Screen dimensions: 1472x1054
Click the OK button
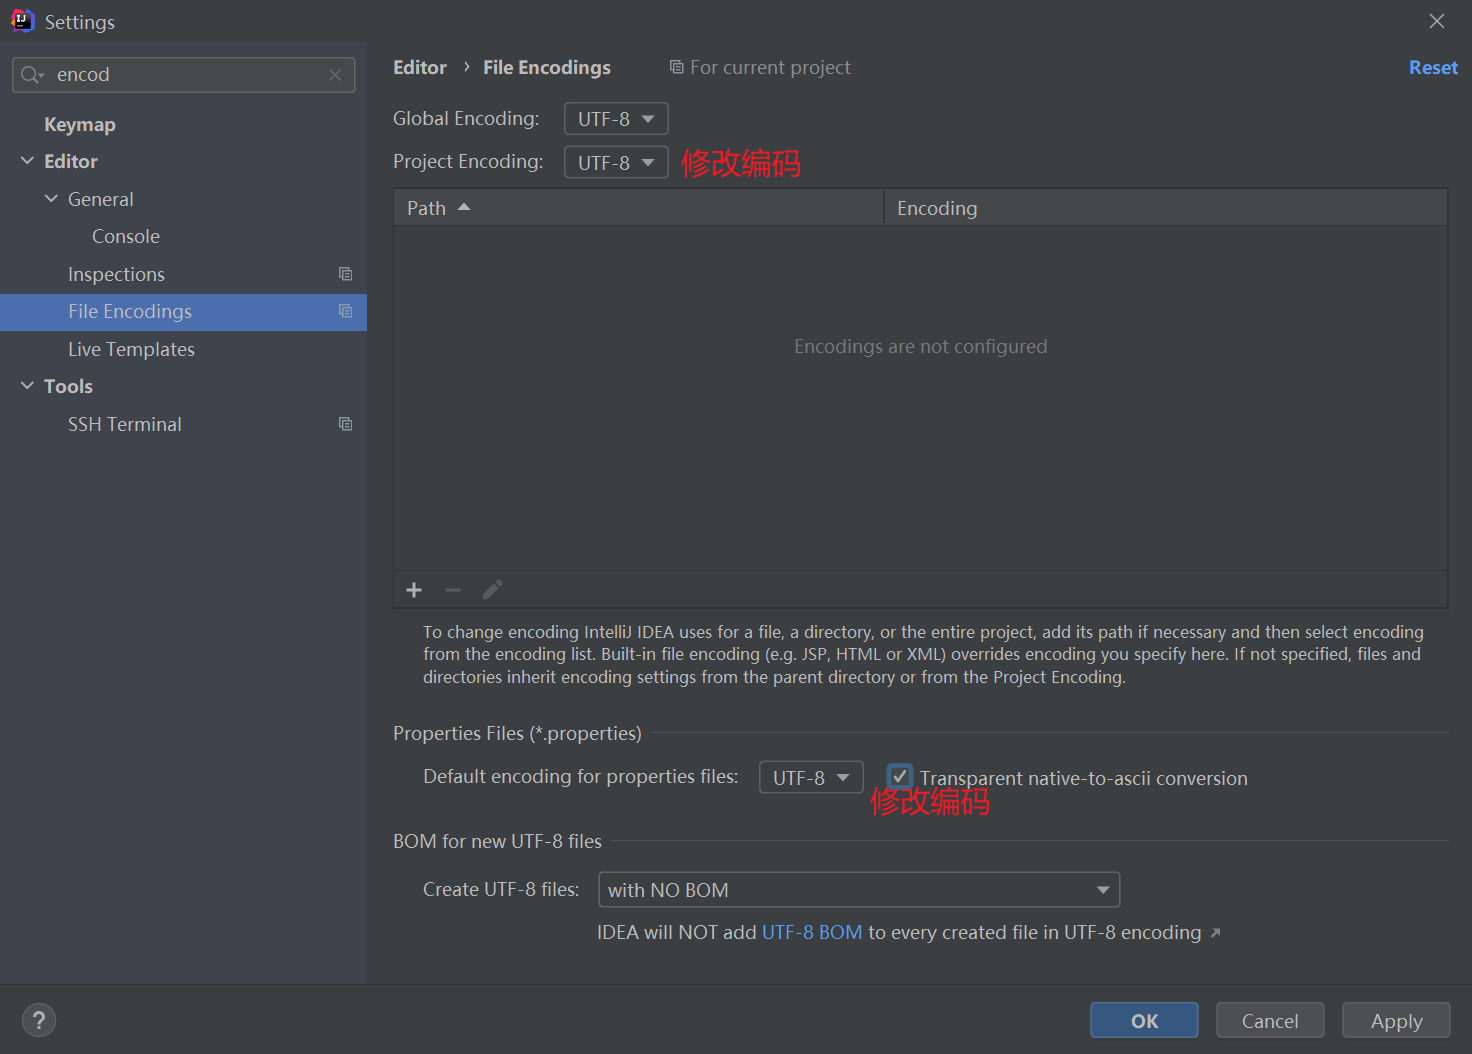1144,1020
